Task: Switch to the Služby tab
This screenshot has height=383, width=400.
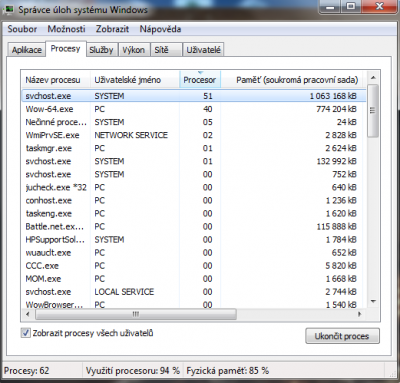Action: point(101,50)
